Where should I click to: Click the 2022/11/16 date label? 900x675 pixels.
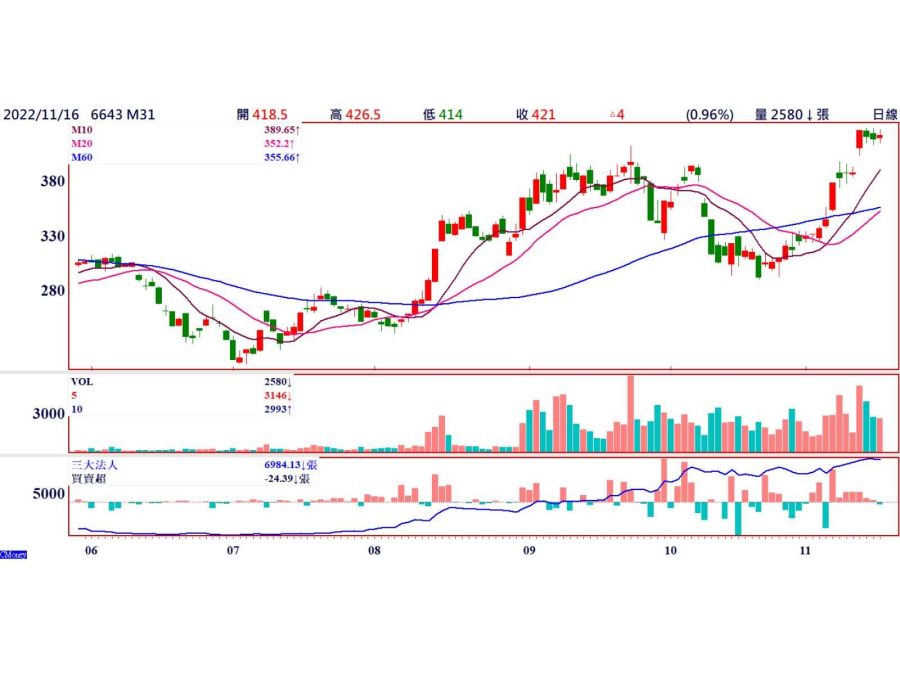(x=40, y=115)
